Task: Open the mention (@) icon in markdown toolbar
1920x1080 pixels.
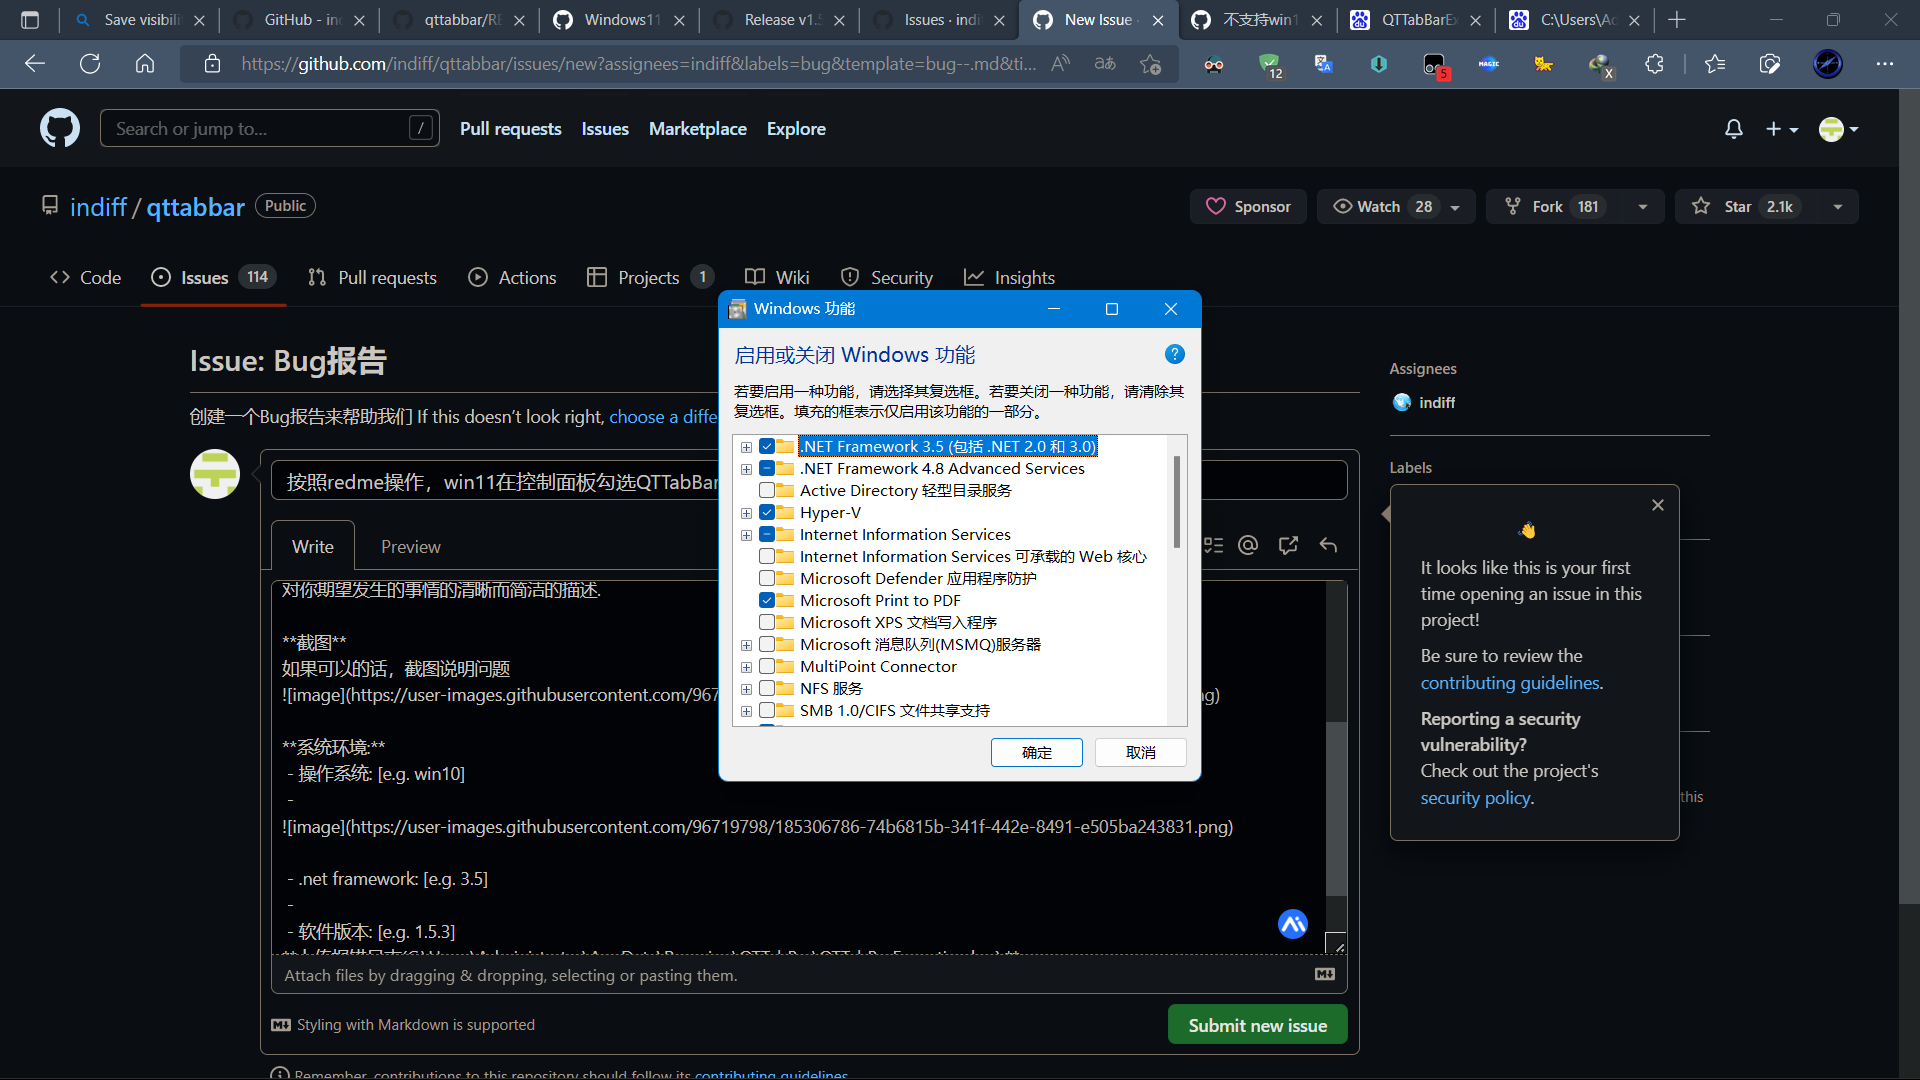Action: pos(1248,545)
